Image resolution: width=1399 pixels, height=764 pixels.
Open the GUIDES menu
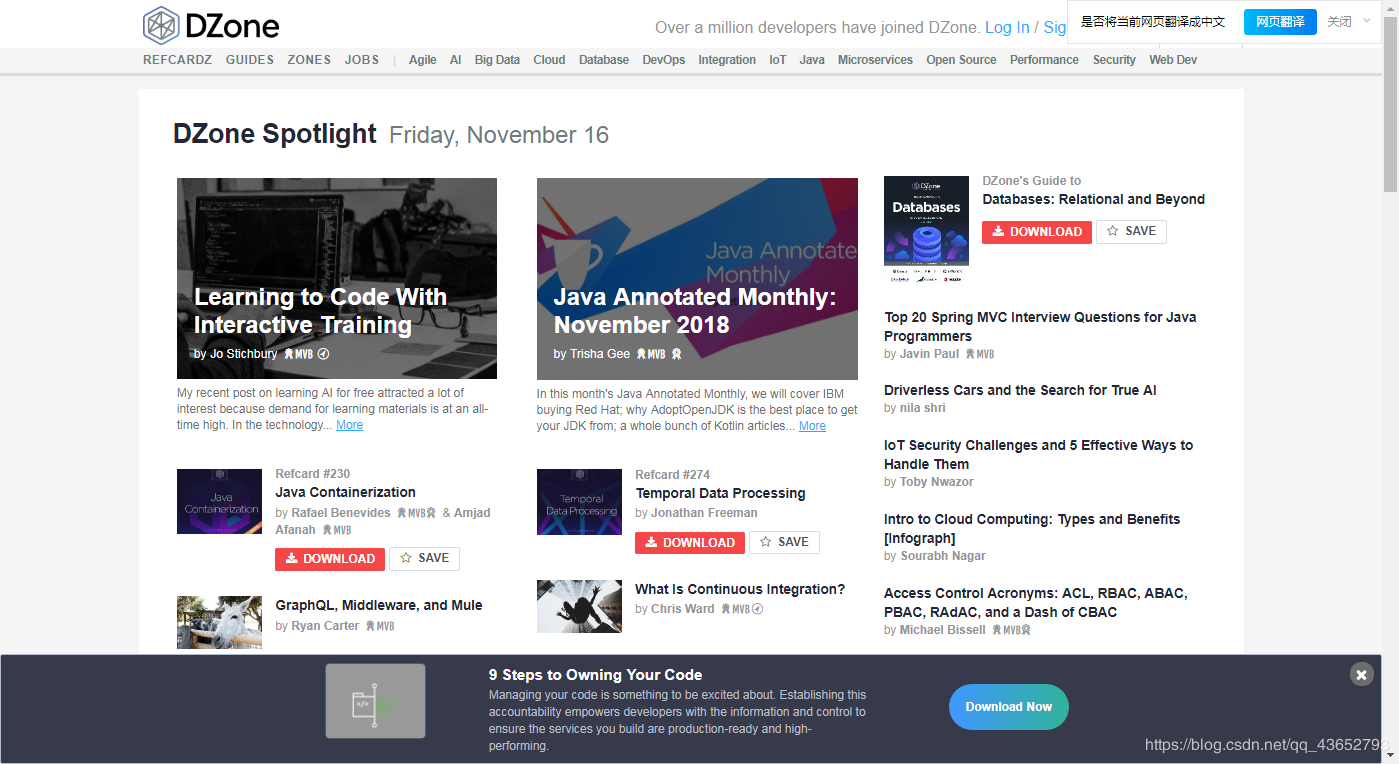[x=250, y=60]
